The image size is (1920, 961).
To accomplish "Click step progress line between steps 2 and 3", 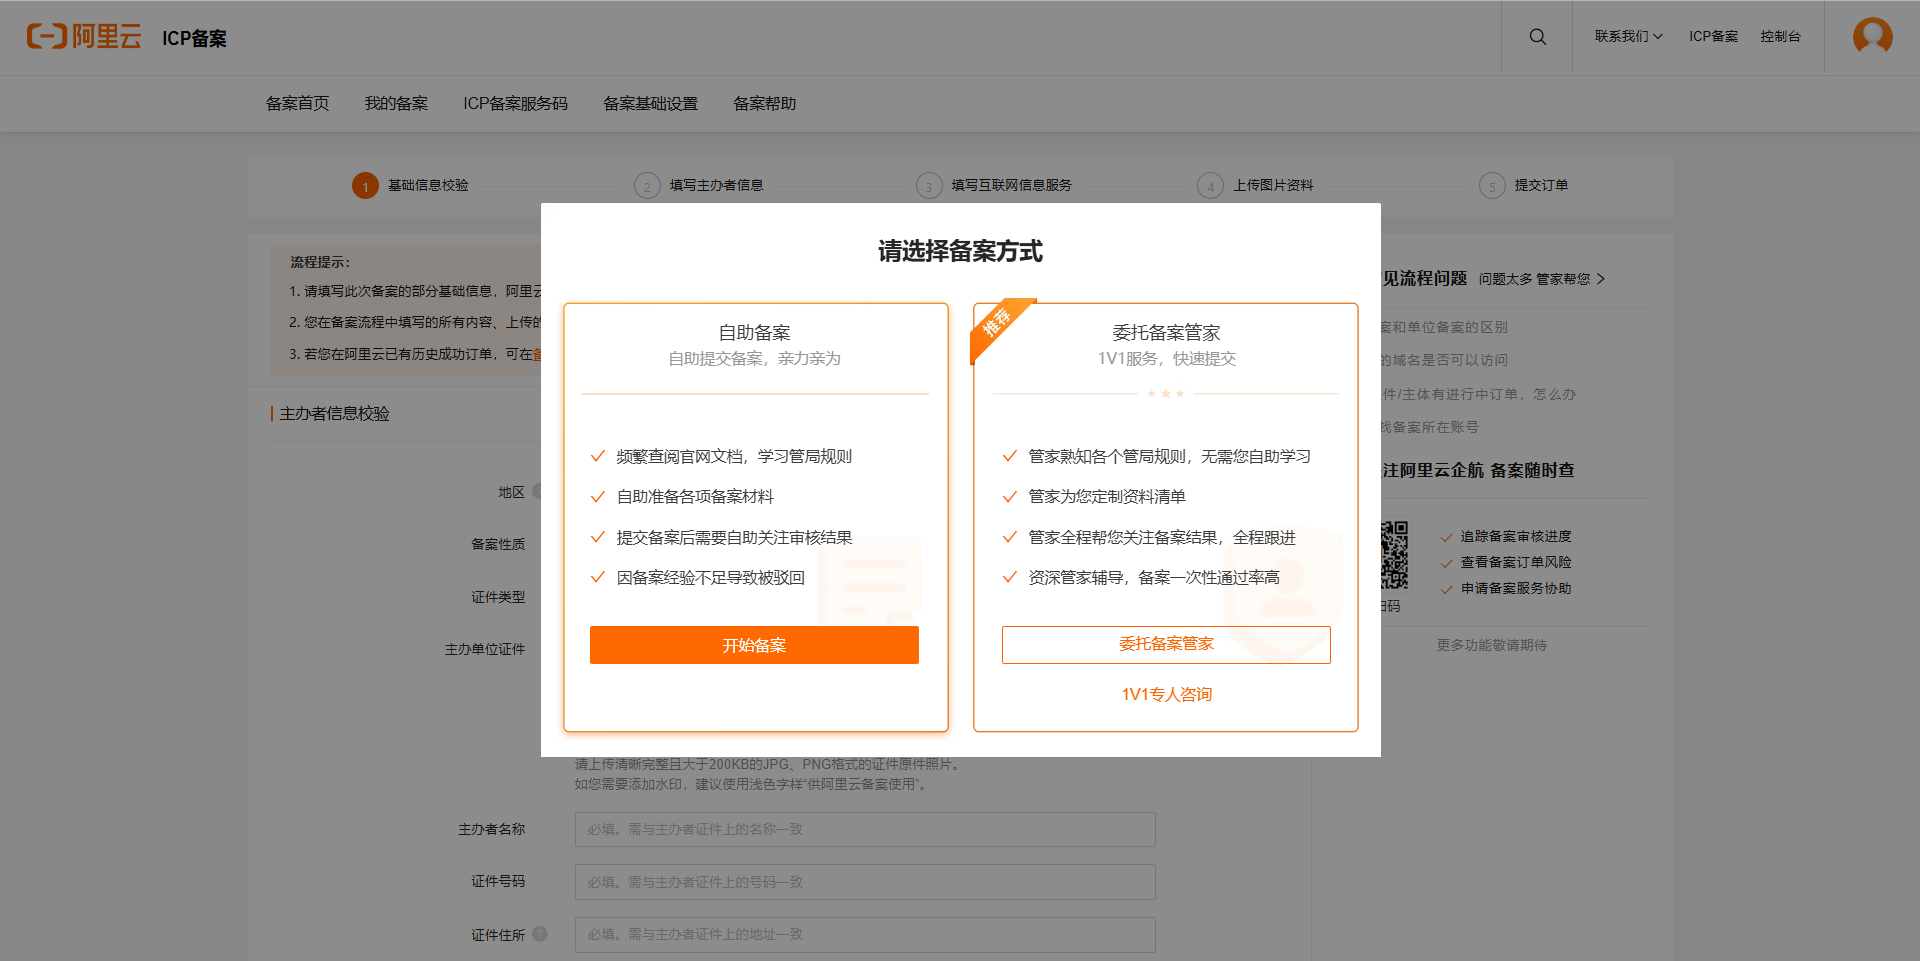I will tap(840, 185).
